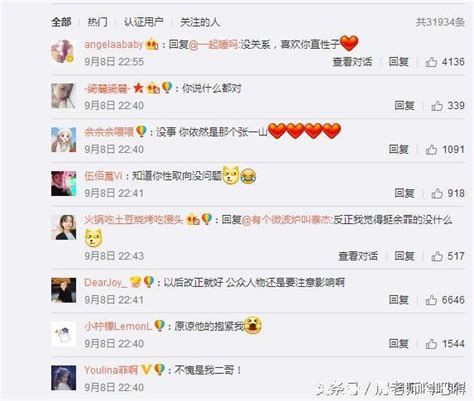The height and width of the screenshot is (401, 474).
Task: Reply to DearJoy_'s comment
Action: click(x=399, y=300)
